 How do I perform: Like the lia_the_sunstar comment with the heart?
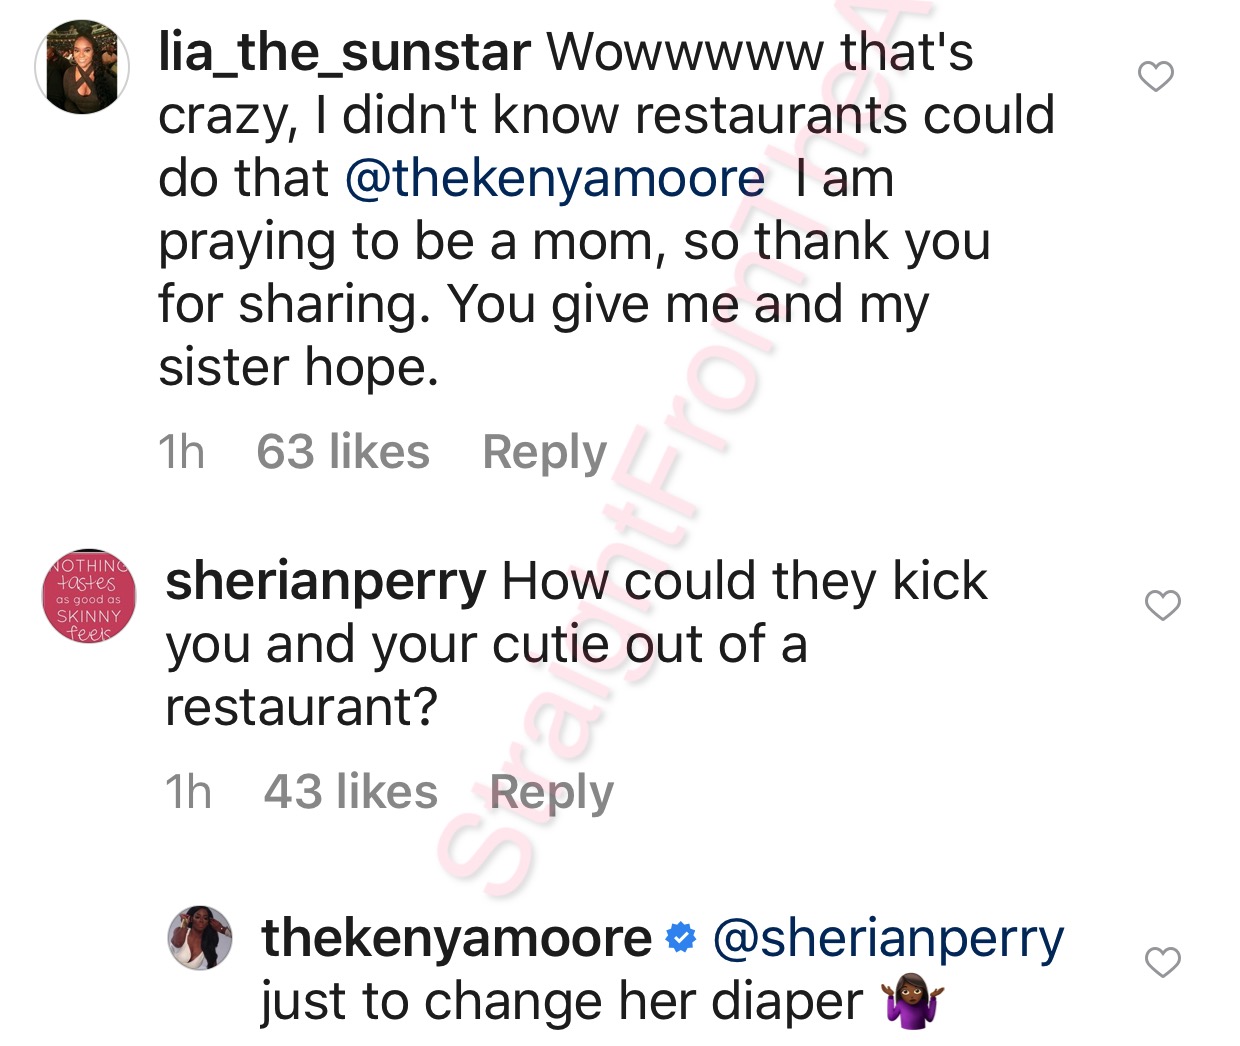pos(1156,76)
